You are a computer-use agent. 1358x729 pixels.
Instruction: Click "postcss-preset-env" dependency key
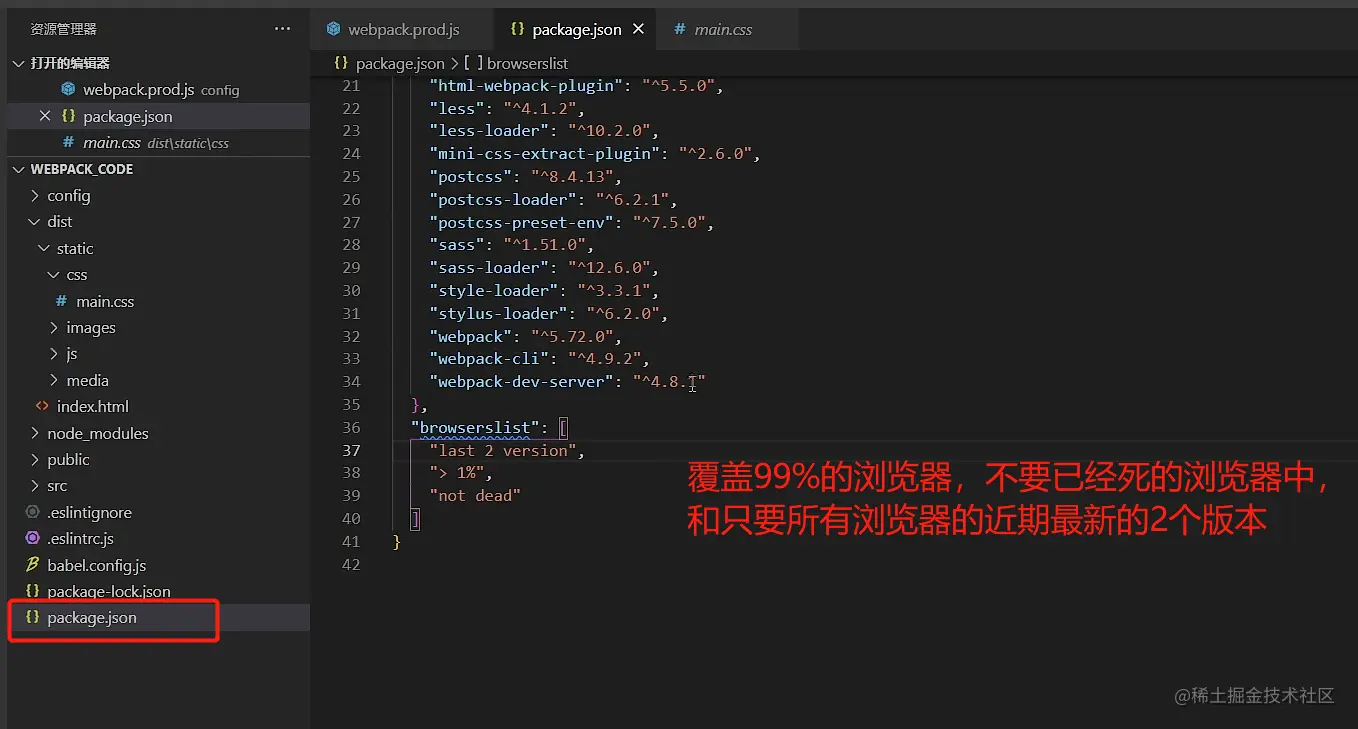point(522,222)
